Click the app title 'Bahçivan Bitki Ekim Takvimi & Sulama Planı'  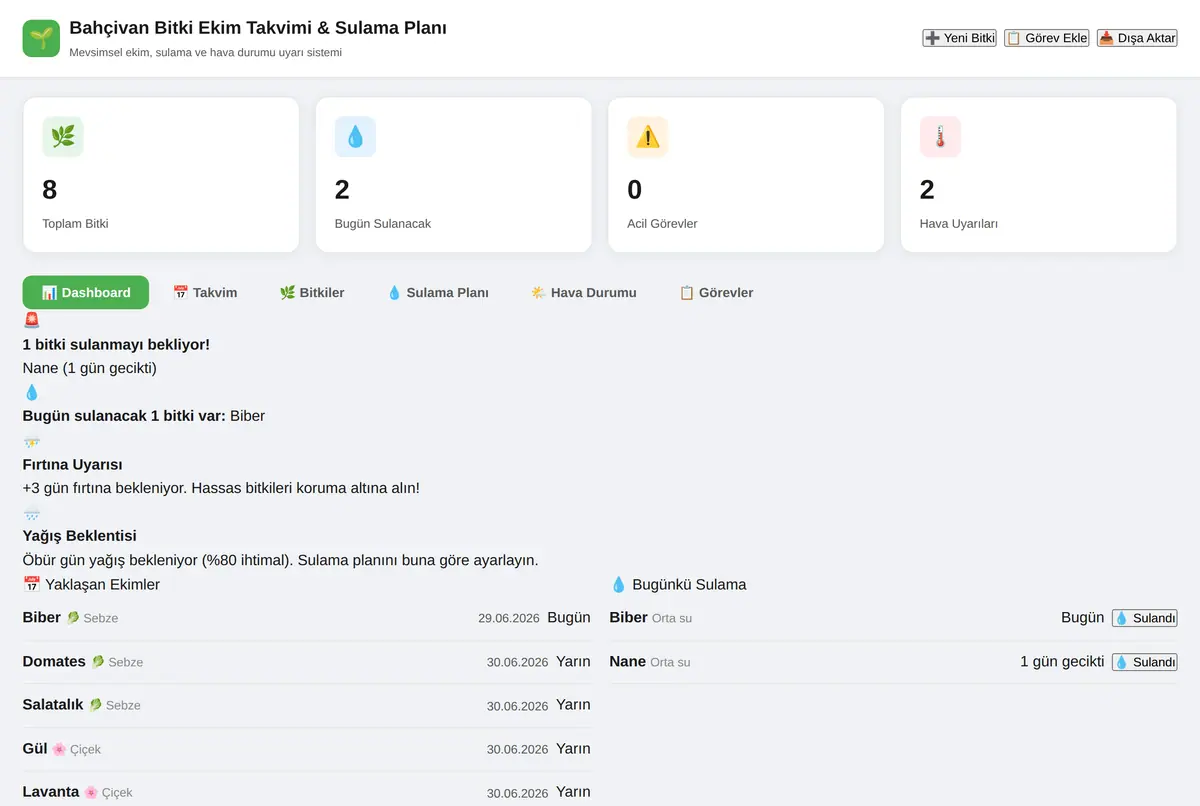[258, 28]
